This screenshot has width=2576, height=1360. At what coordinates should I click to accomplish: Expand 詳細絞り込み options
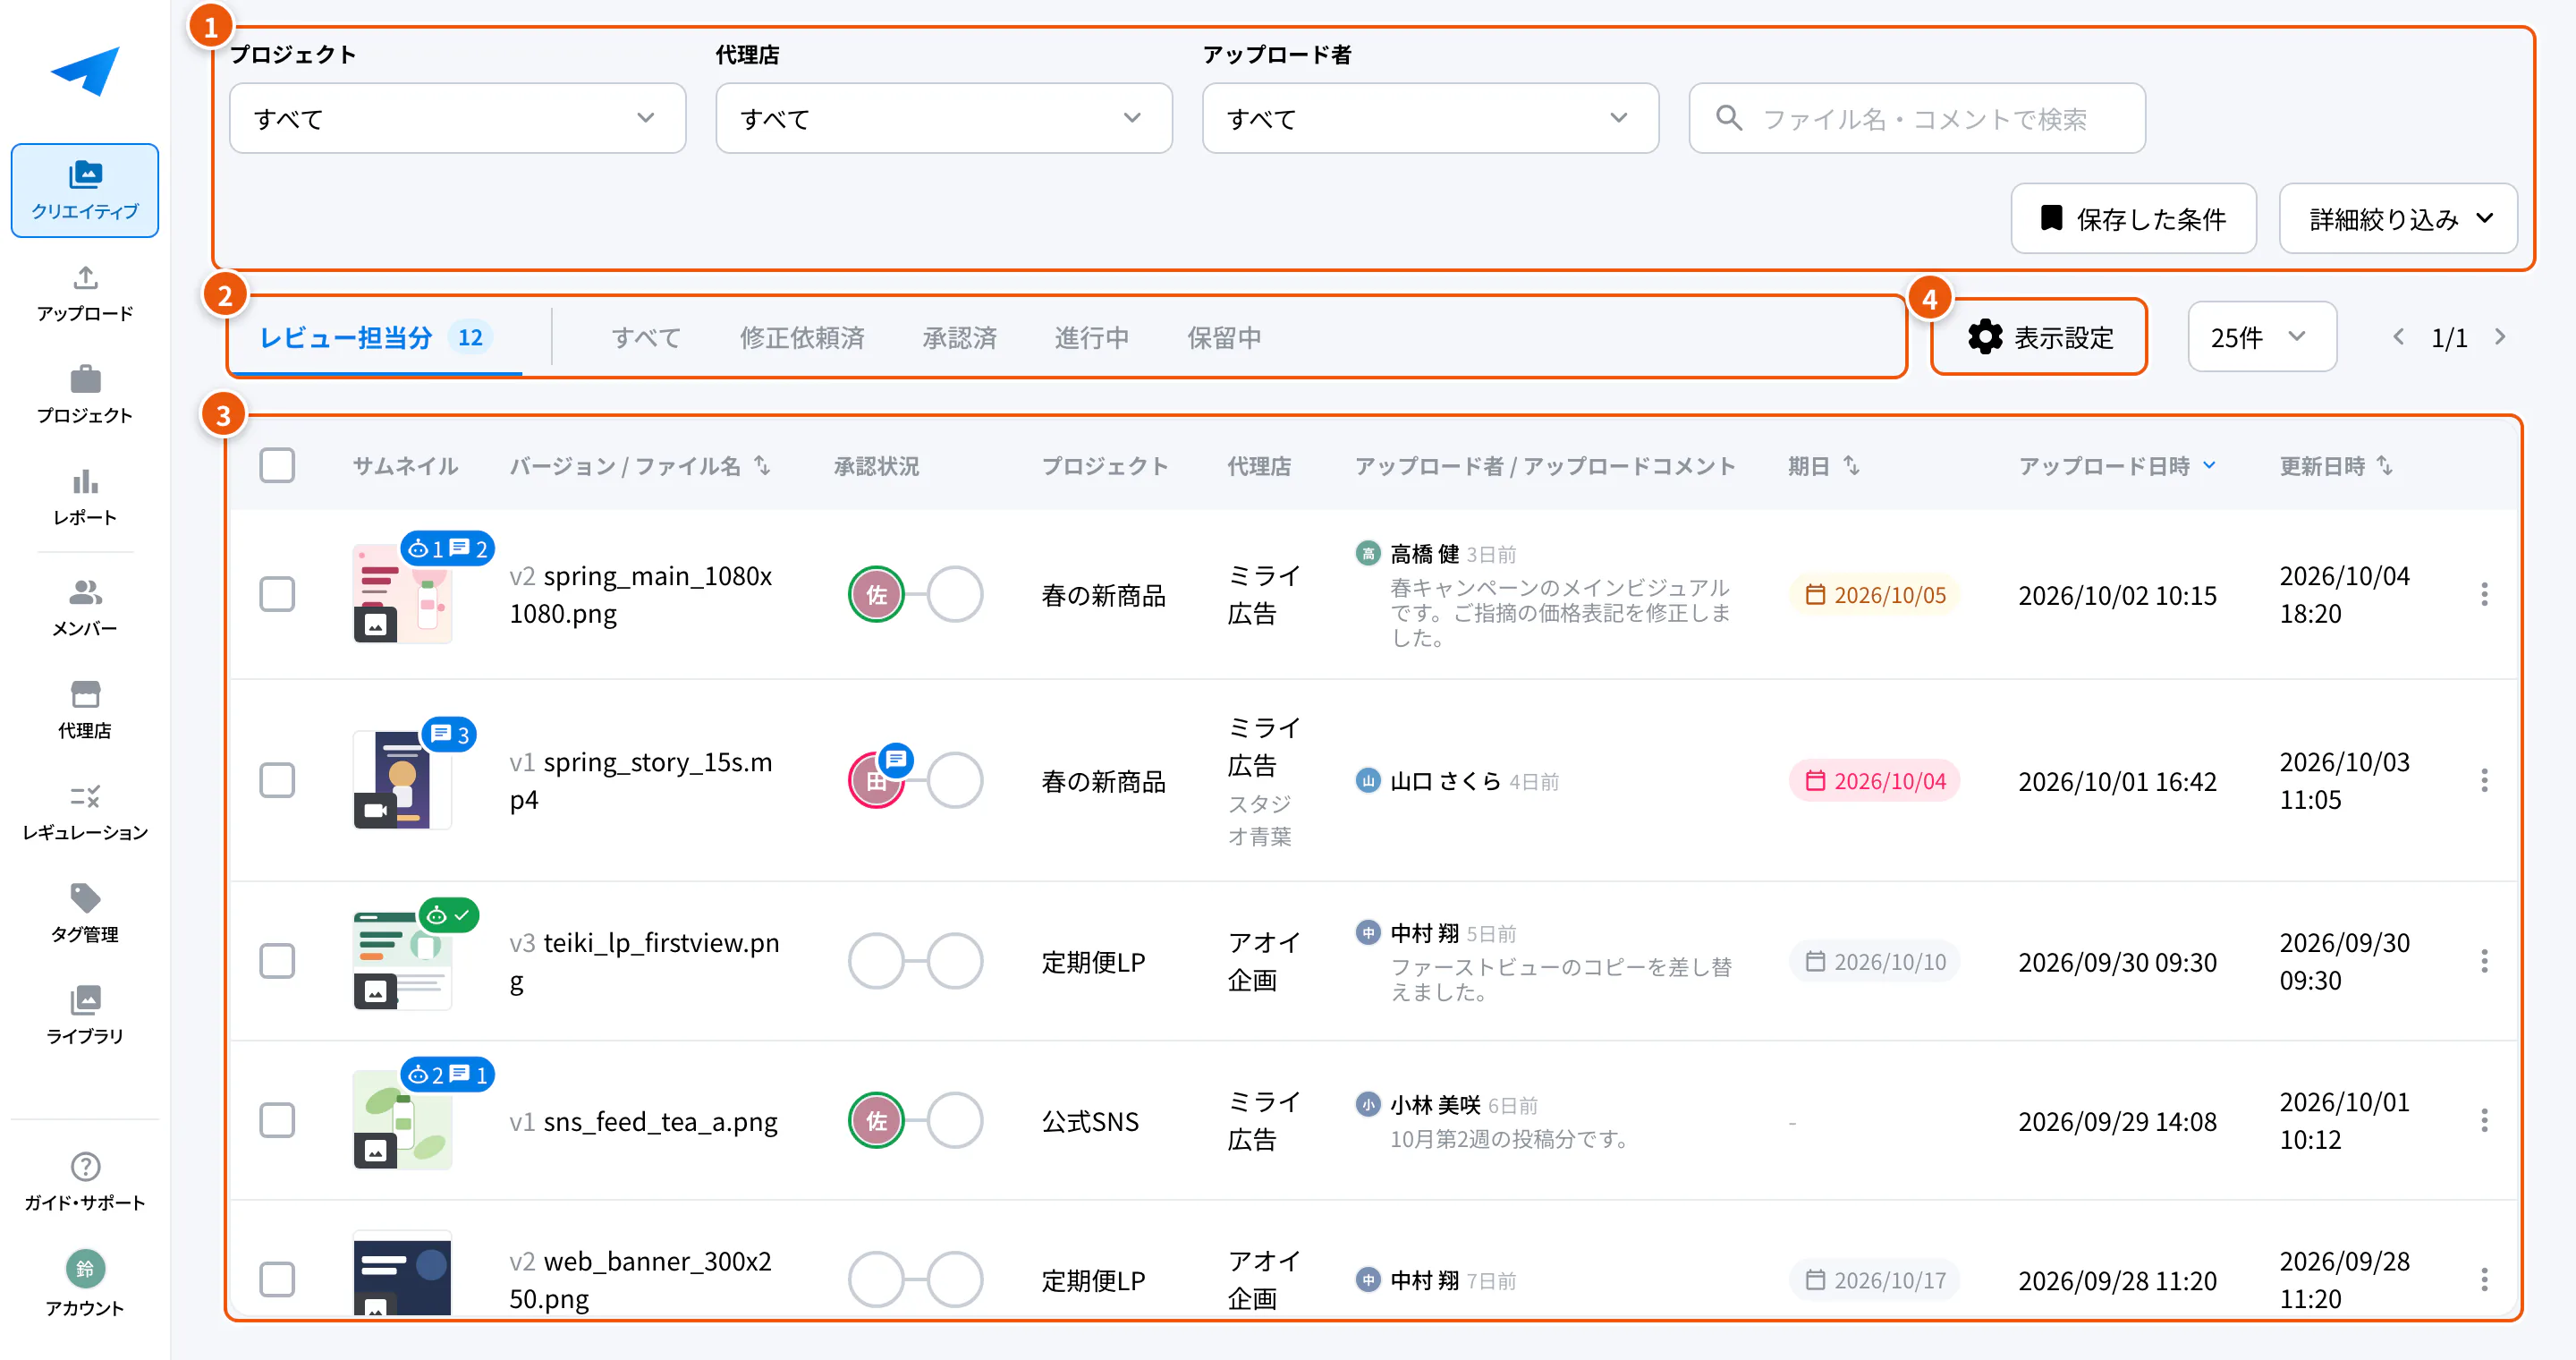pos(2398,218)
